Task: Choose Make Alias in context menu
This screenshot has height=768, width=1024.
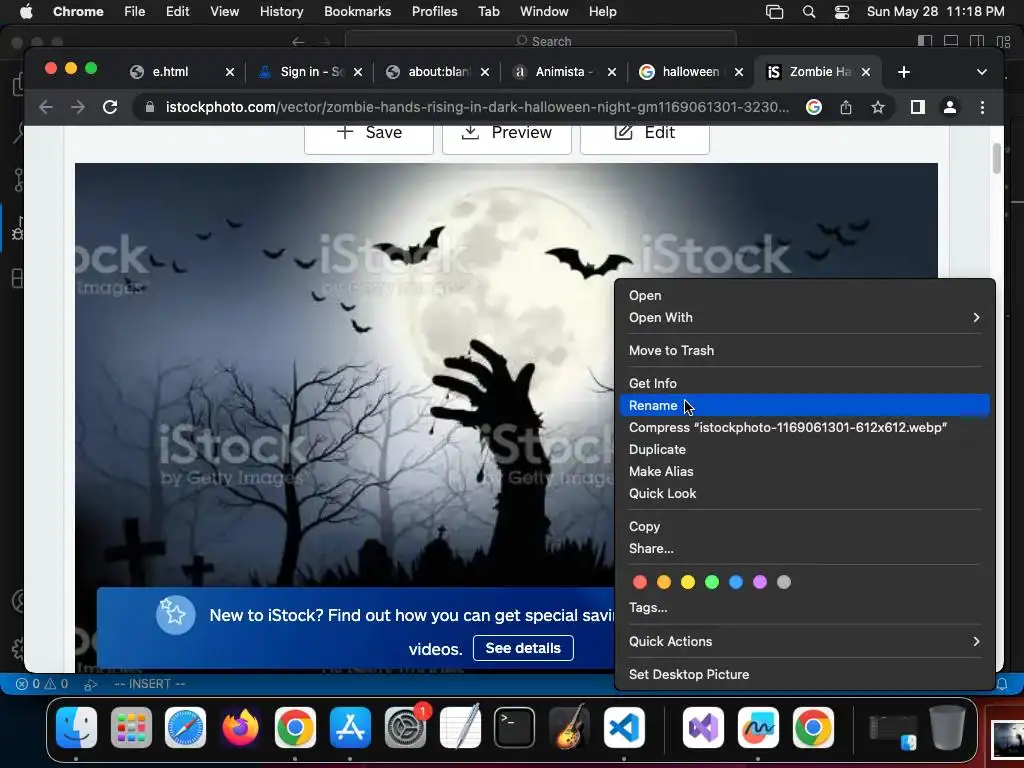Action: [x=805, y=472]
